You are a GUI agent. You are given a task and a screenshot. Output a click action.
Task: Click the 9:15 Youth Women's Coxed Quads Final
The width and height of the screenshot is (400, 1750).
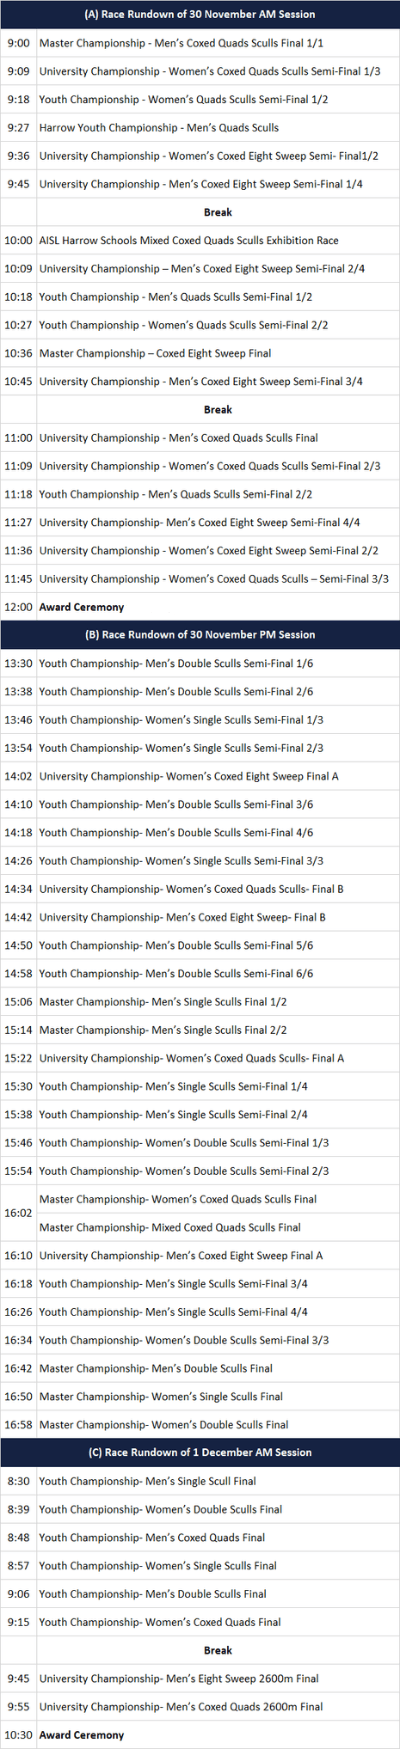pyautogui.click(x=200, y=1622)
